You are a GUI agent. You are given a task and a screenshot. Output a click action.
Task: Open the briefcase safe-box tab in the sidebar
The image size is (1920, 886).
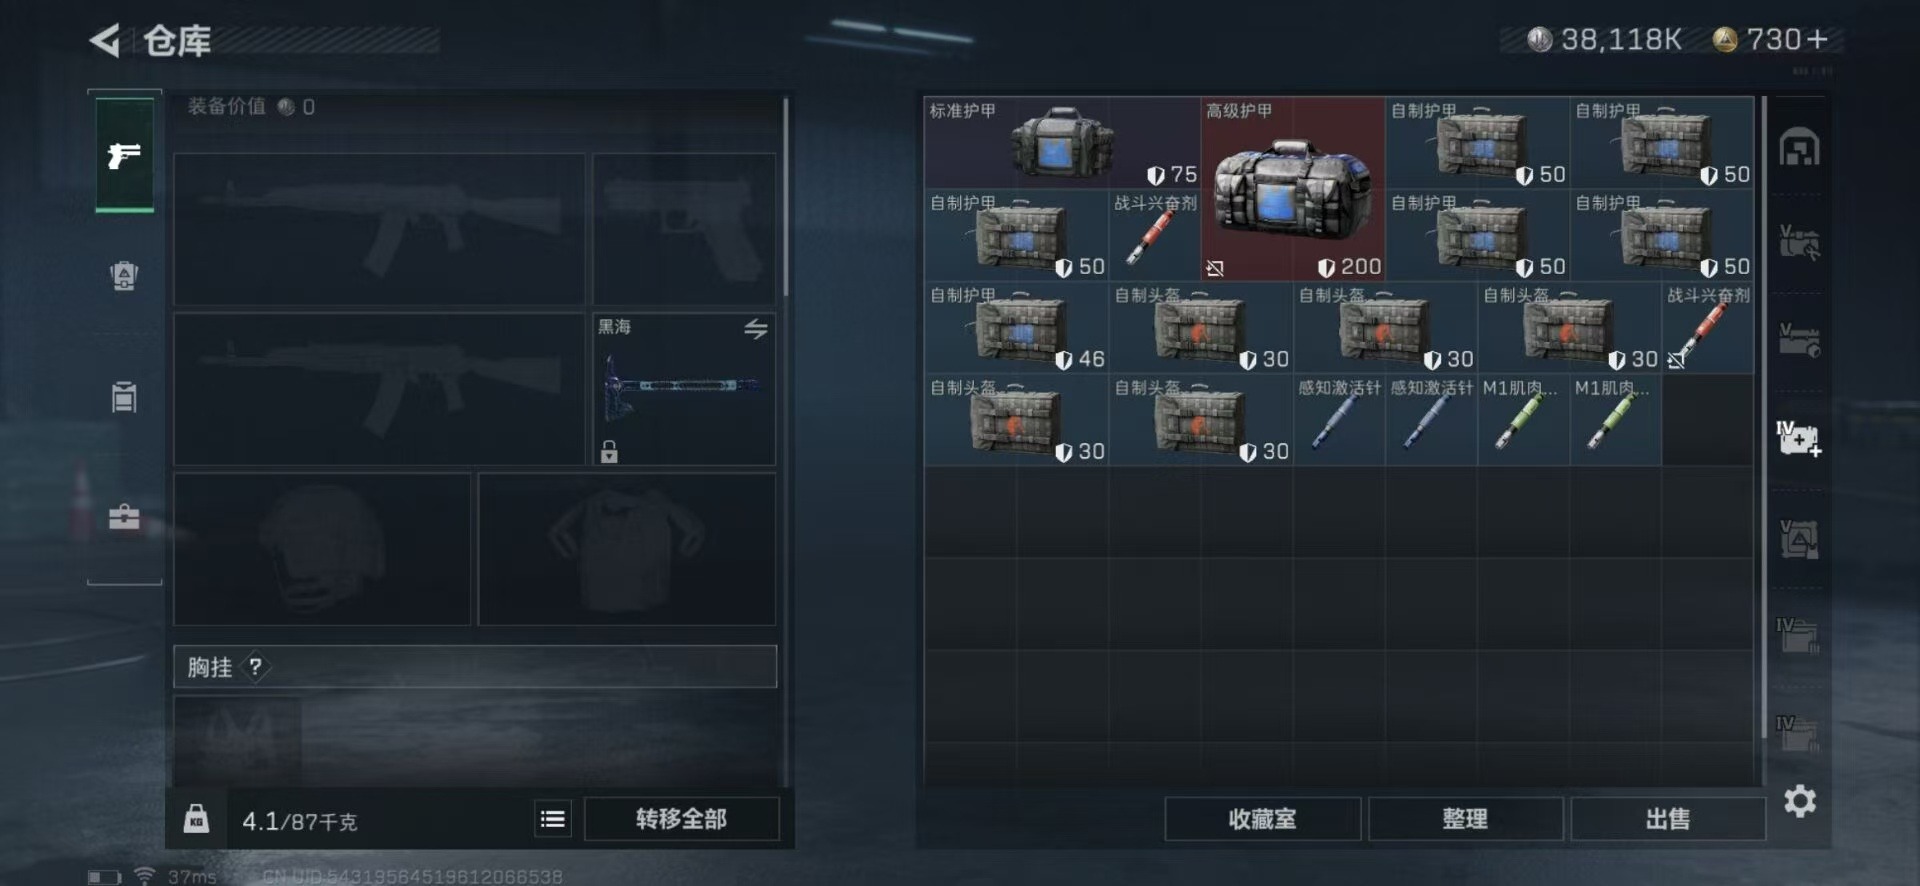[124, 517]
